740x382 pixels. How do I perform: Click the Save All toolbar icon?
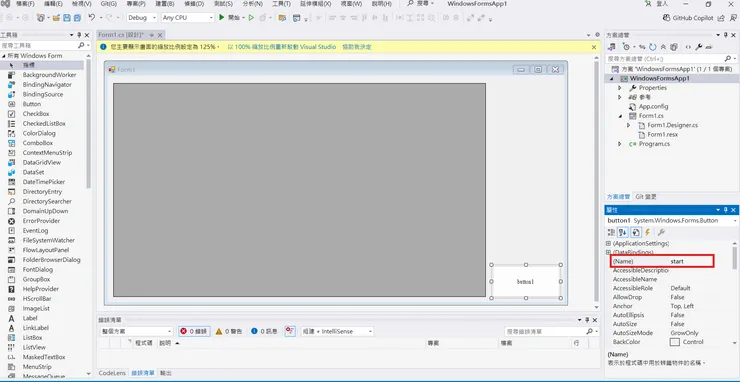pos(77,17)
